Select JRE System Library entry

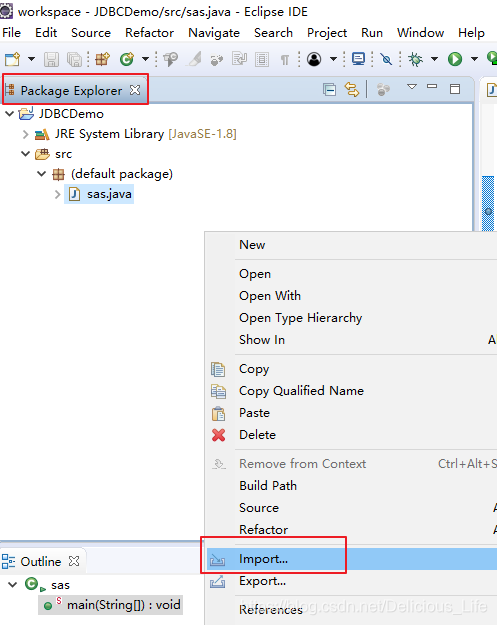pyautogui.click(x=145, y=134)
